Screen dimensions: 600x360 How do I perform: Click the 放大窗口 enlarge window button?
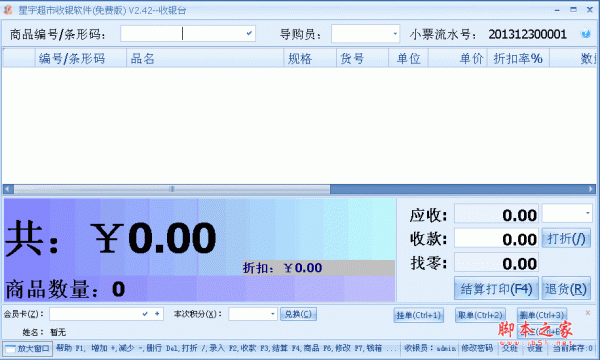pos(27,349)
